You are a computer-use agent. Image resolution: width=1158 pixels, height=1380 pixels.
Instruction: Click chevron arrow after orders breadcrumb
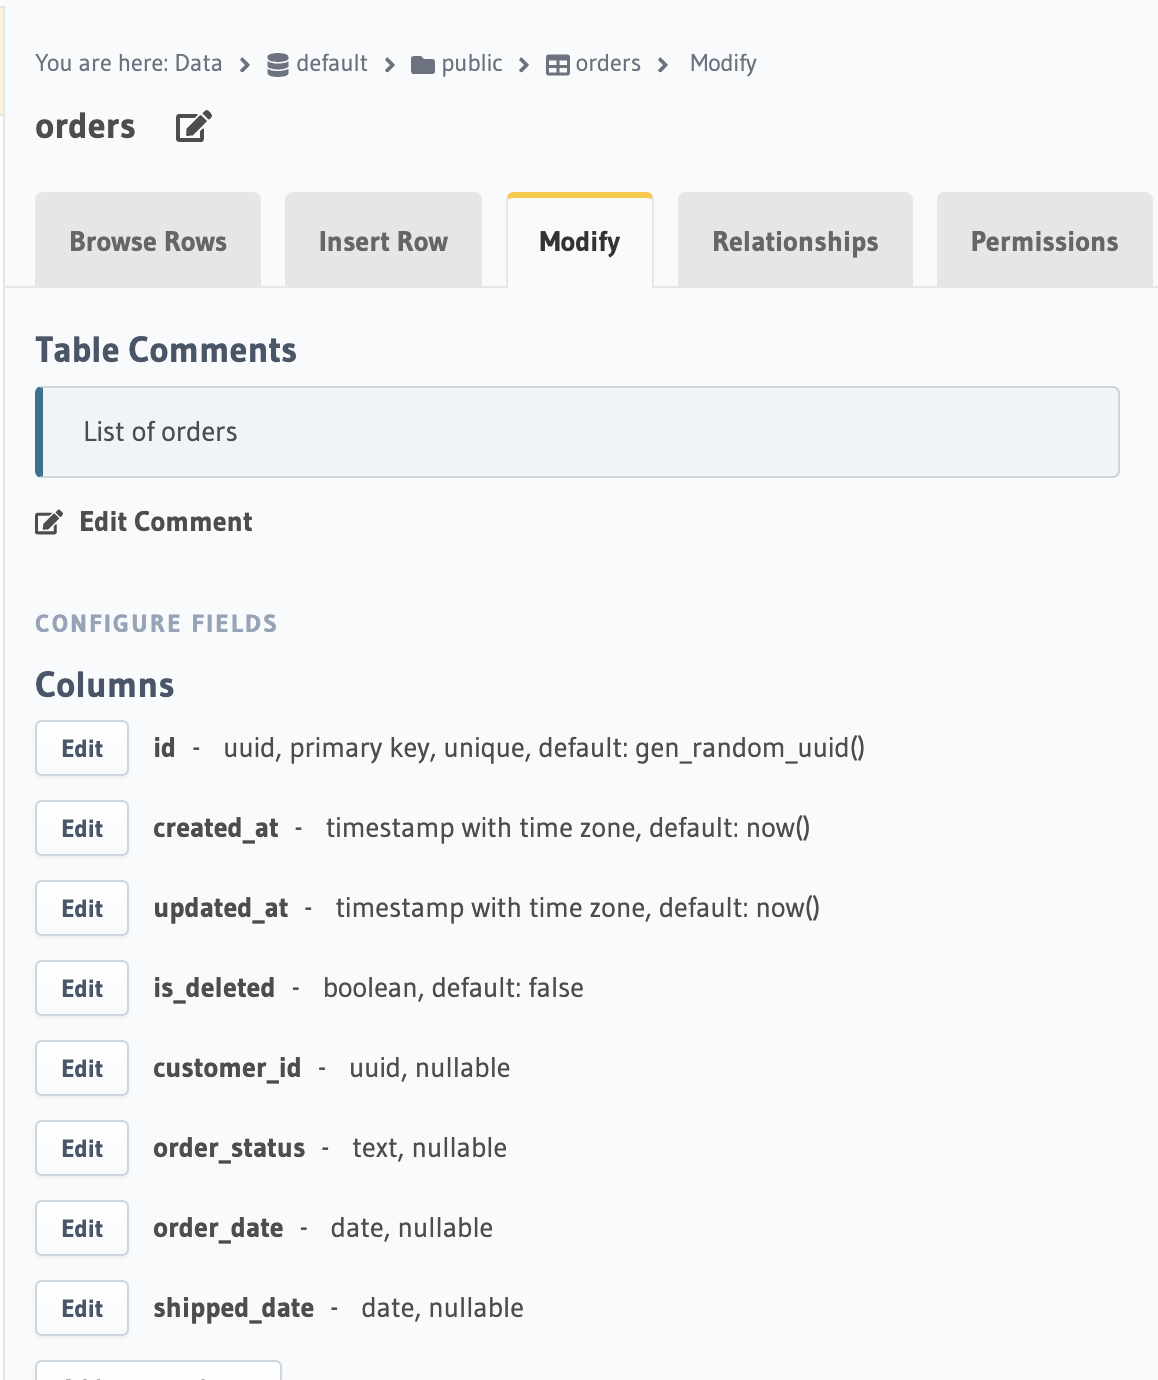(663, 65)
